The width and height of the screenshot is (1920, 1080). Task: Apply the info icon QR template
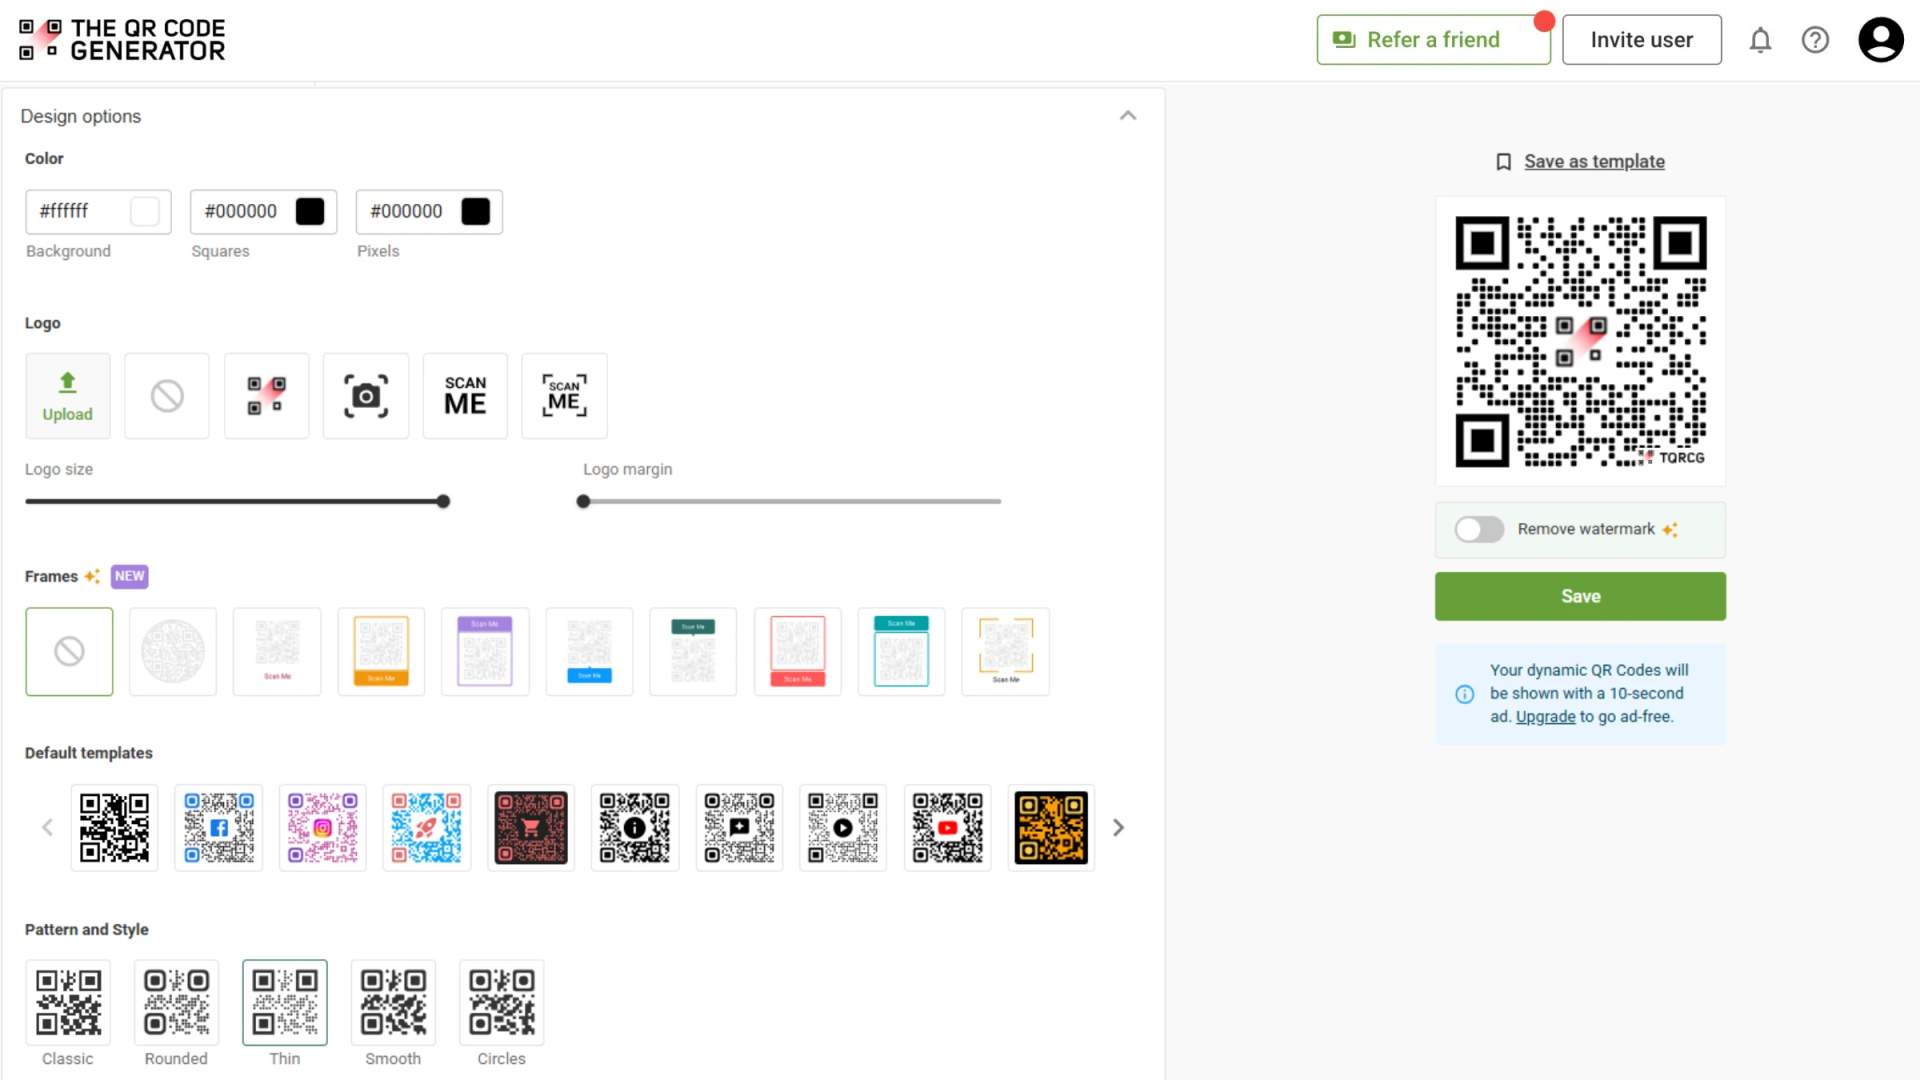(635, 828)
